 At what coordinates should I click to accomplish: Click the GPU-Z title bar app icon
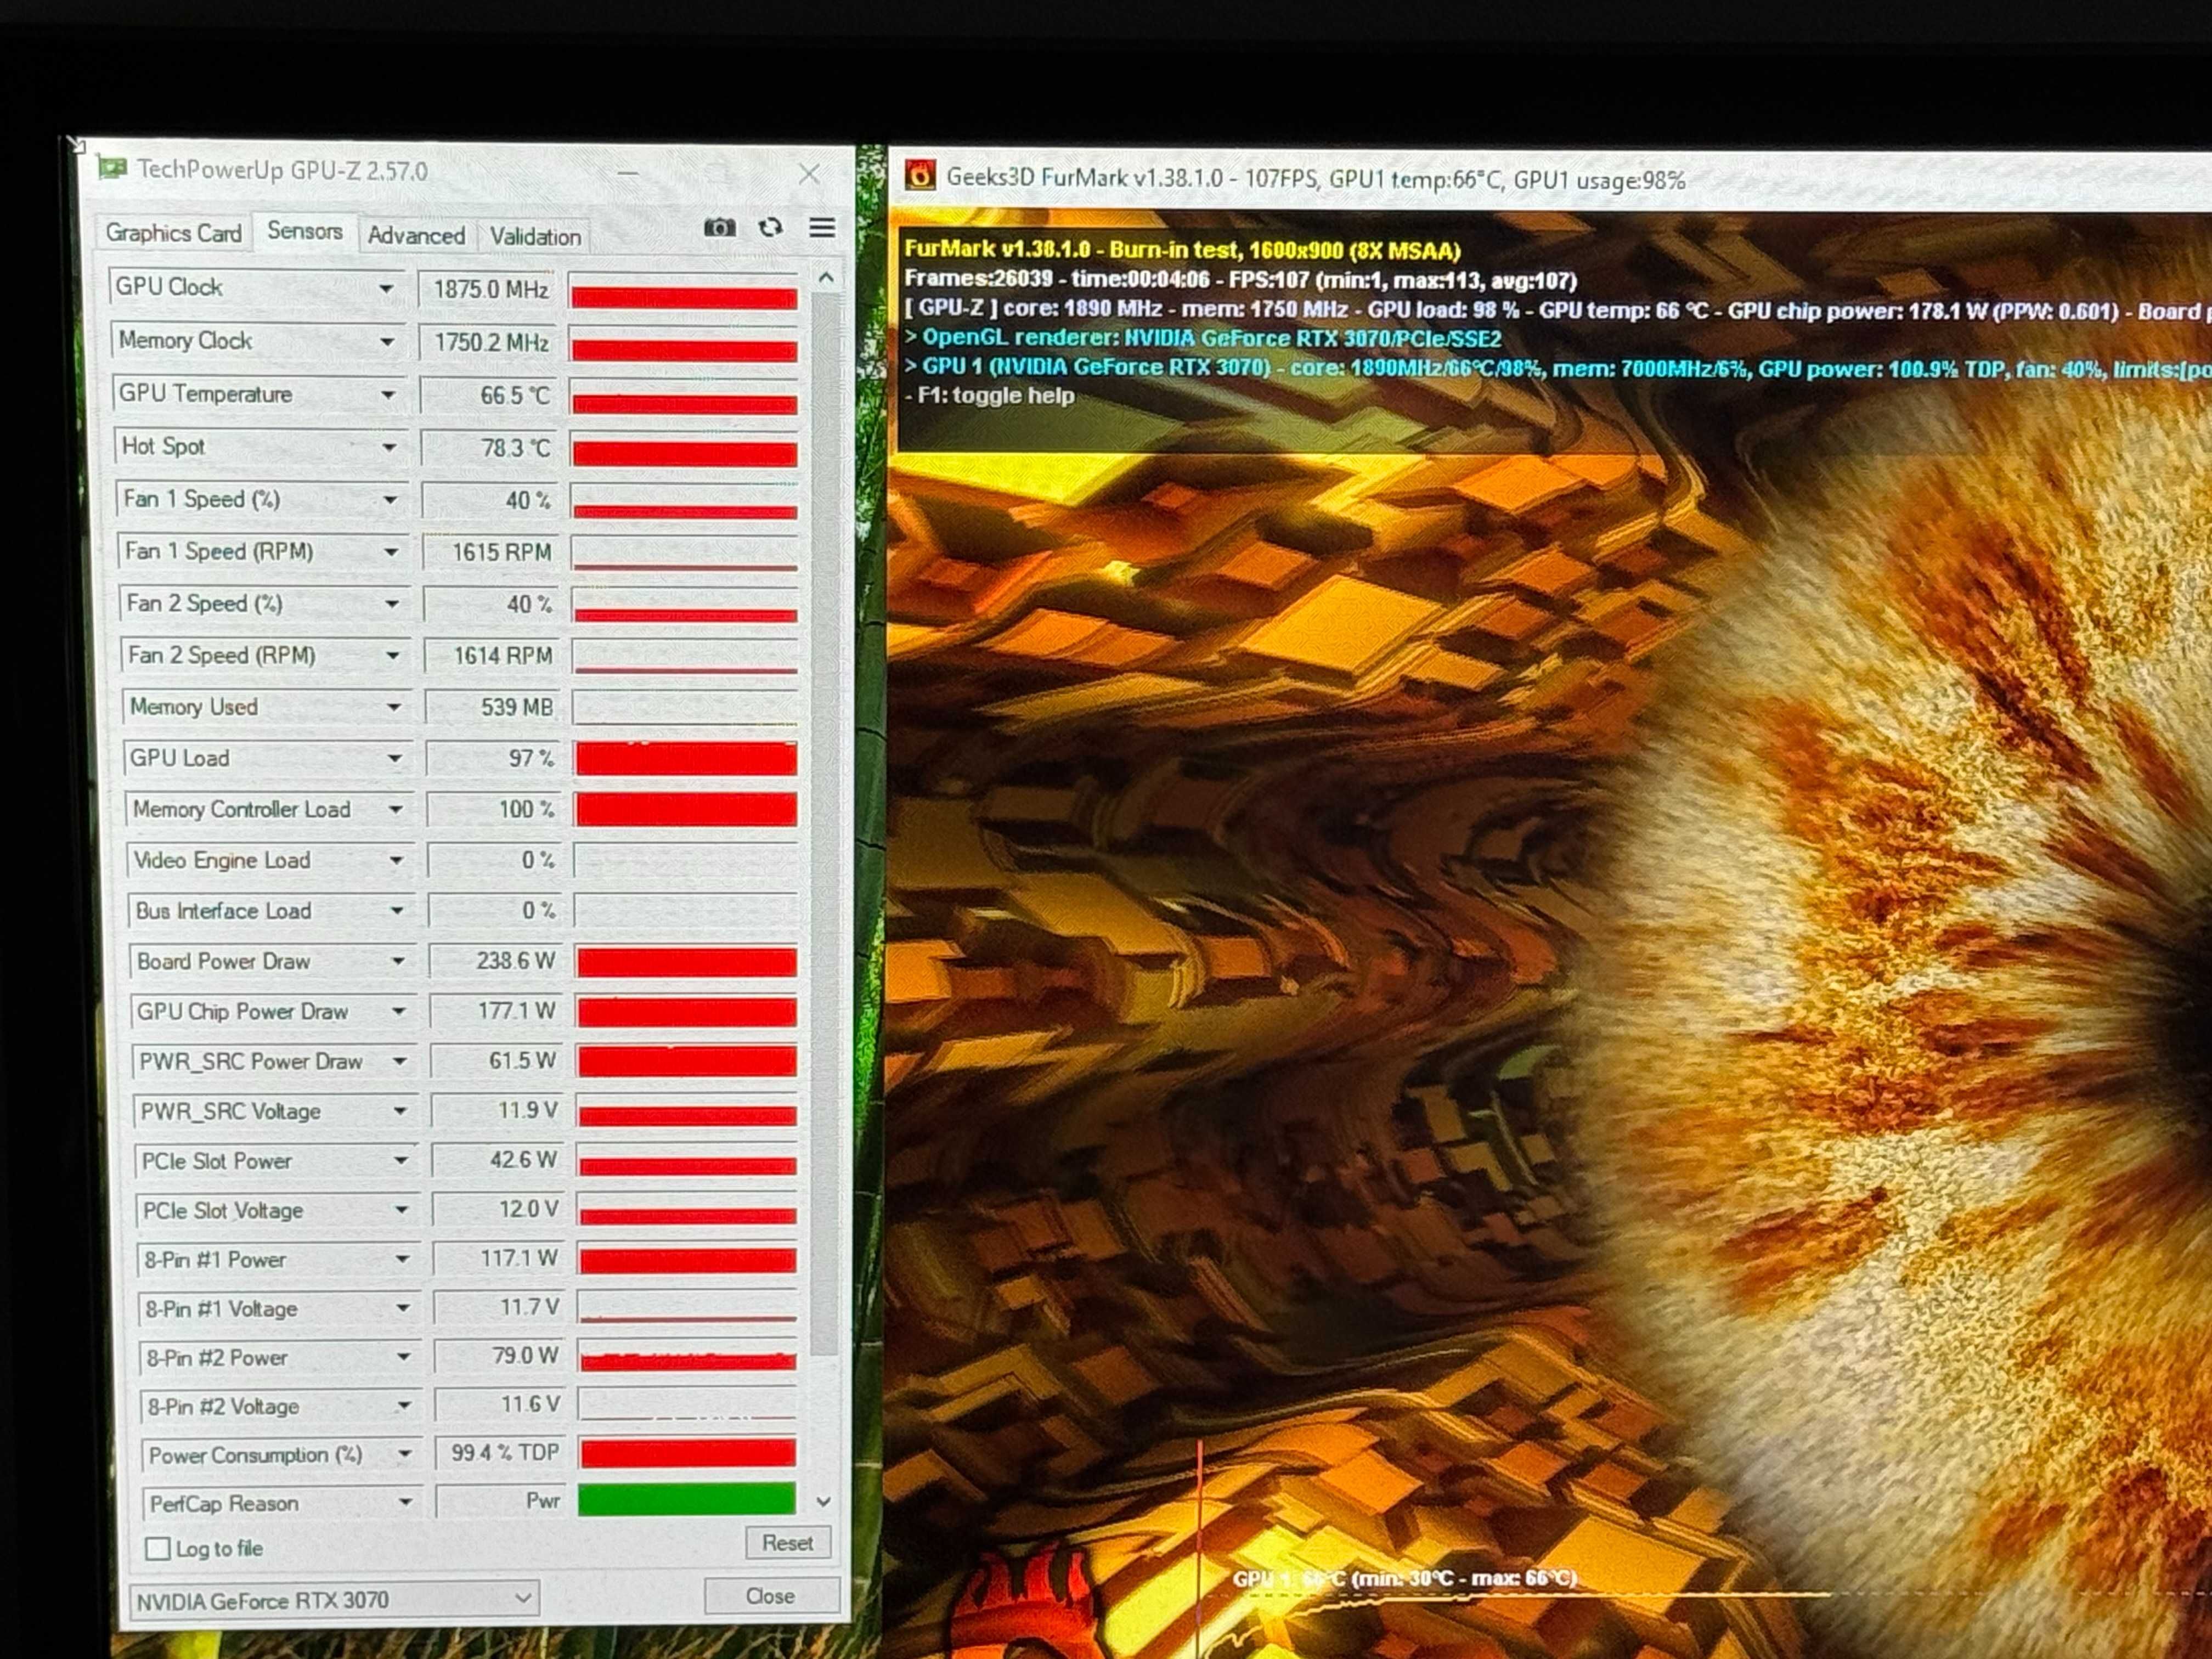[112, 168]
